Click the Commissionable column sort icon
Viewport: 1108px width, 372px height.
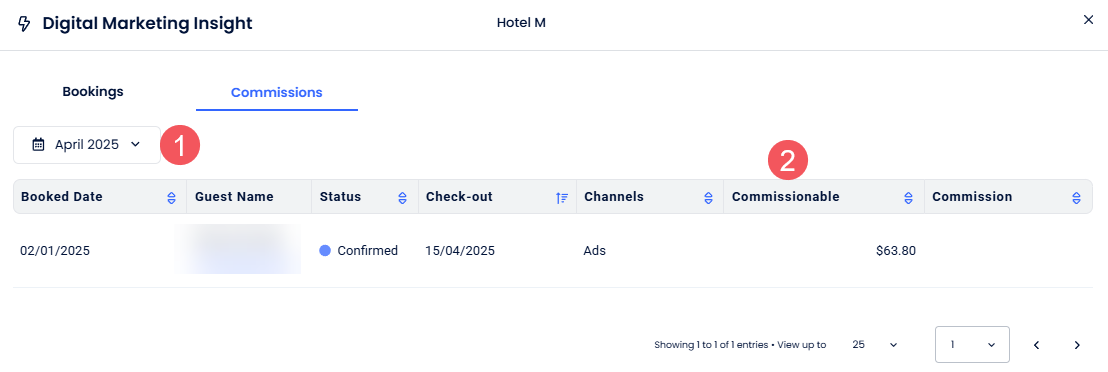[909, 198]
